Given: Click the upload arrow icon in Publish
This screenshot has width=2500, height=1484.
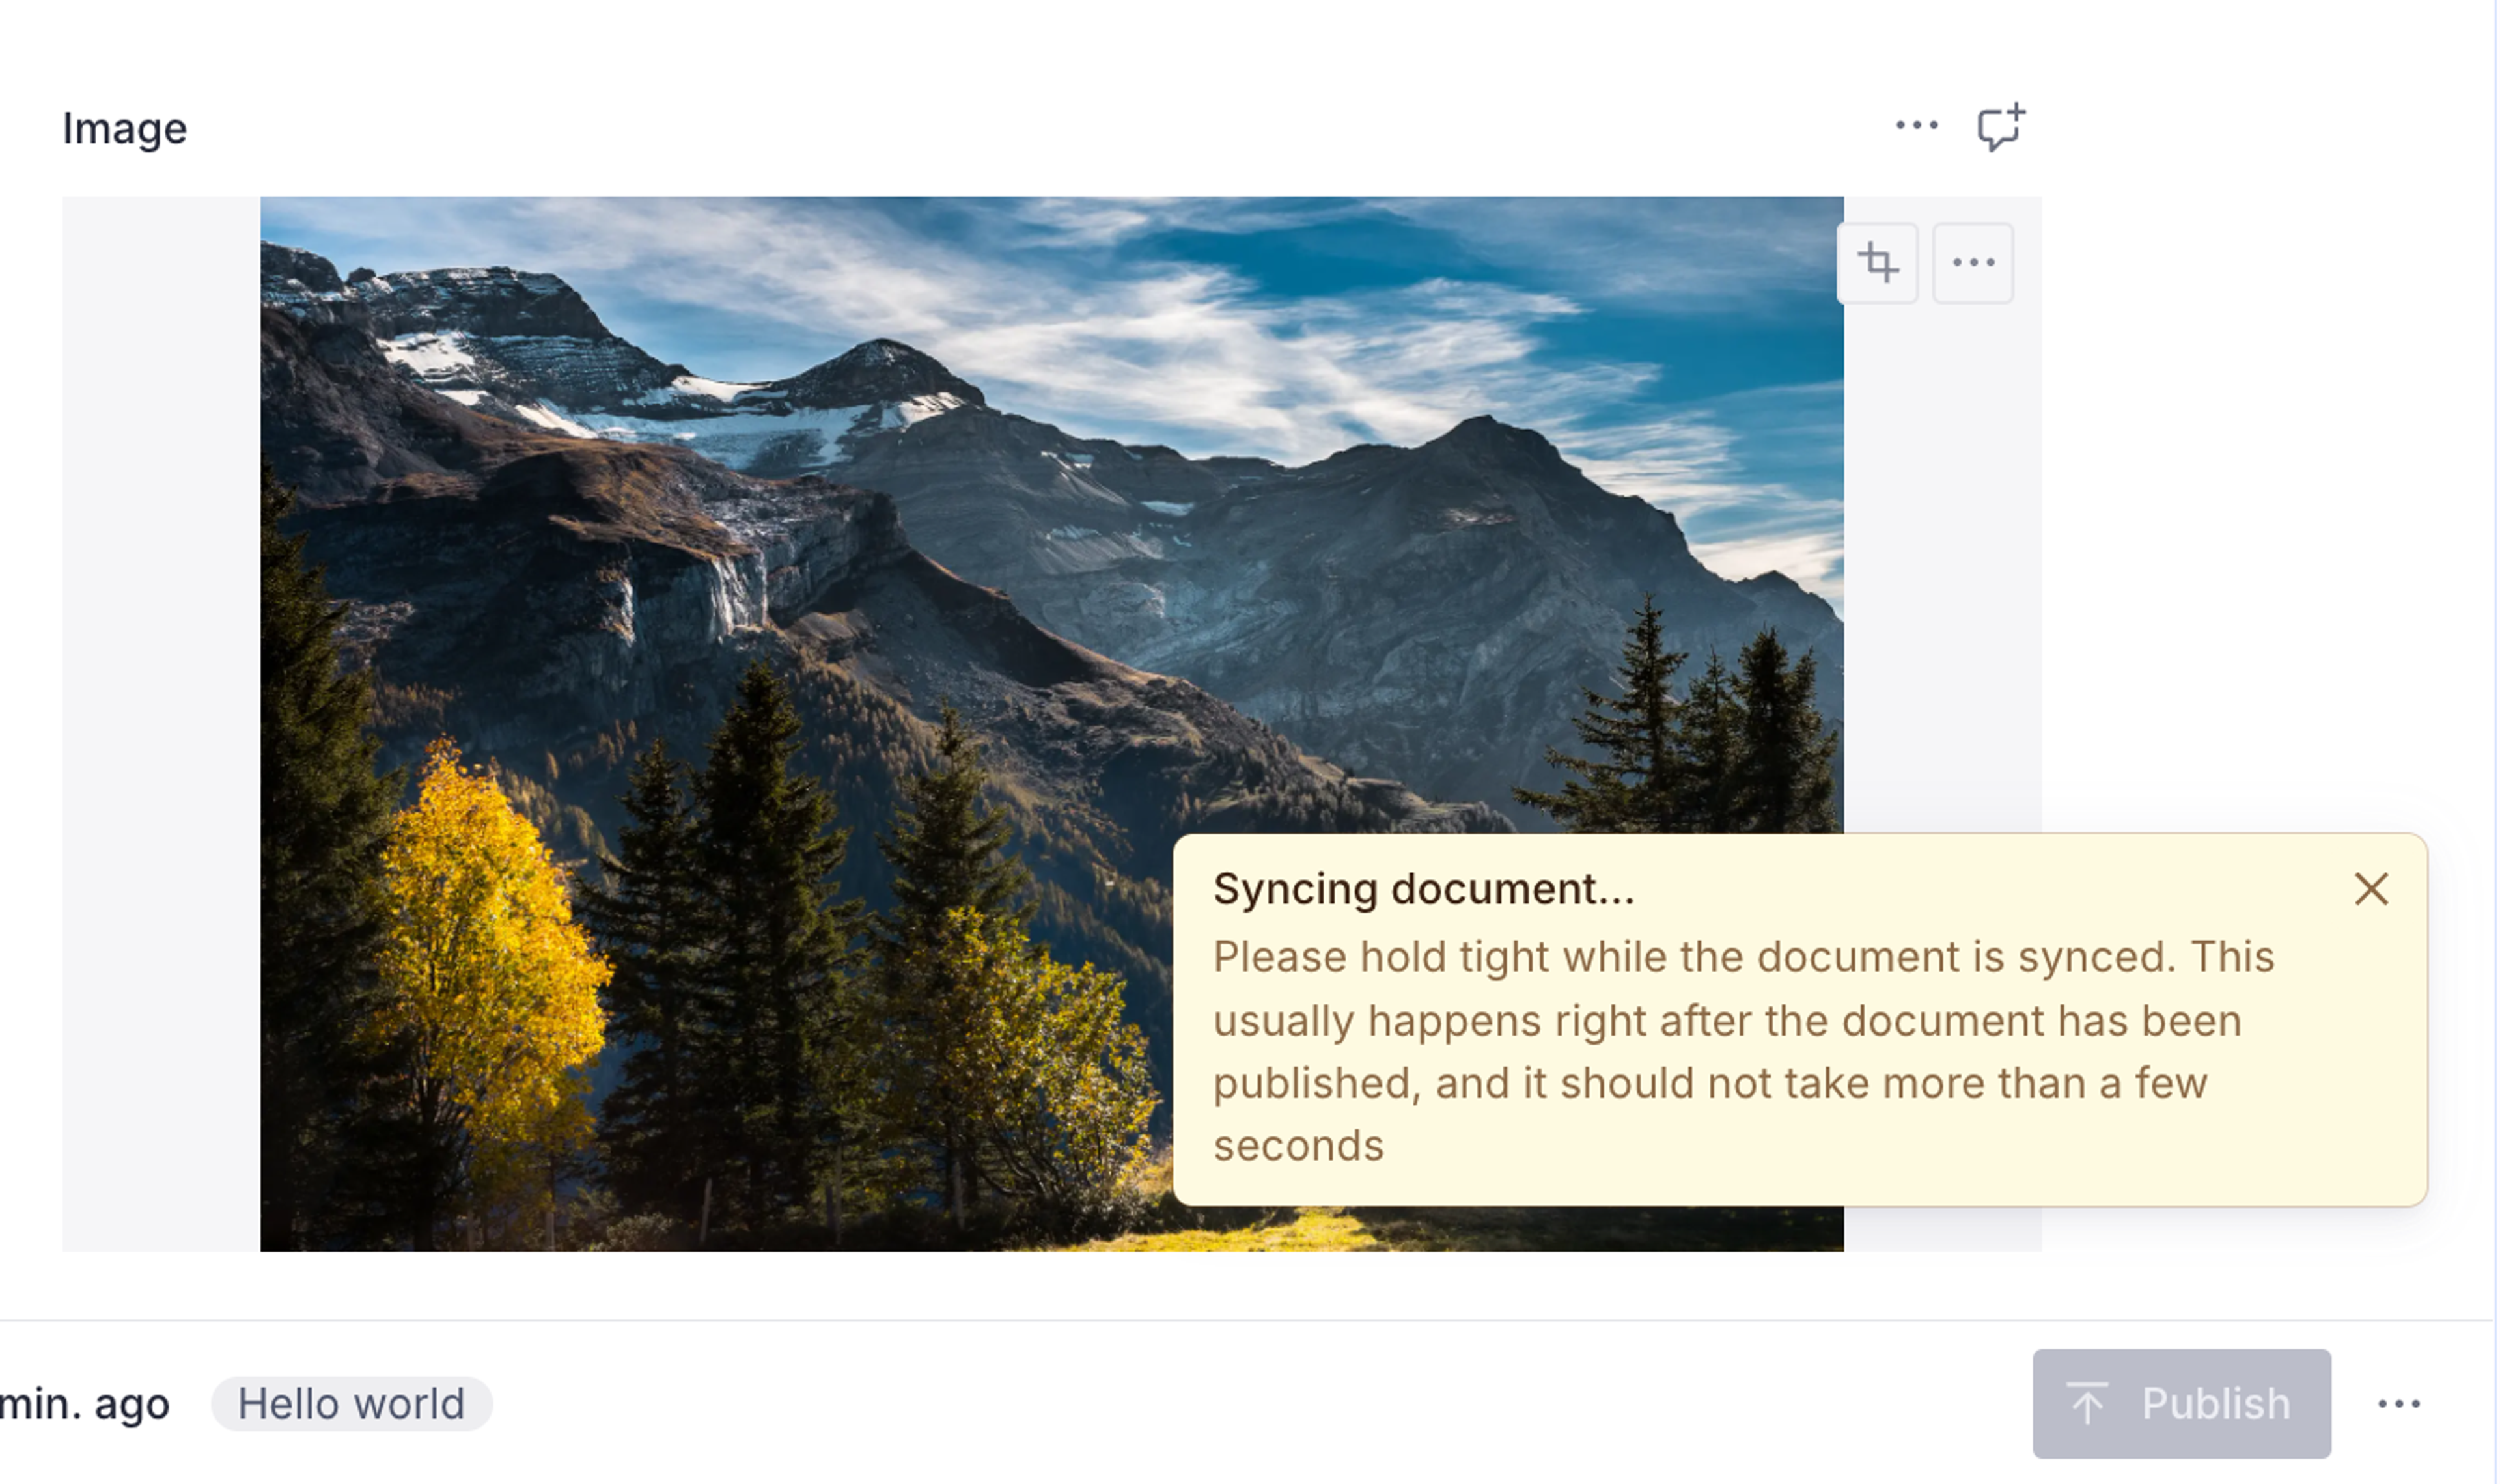Looking at the screenshot, I should click(2087, 1403).
